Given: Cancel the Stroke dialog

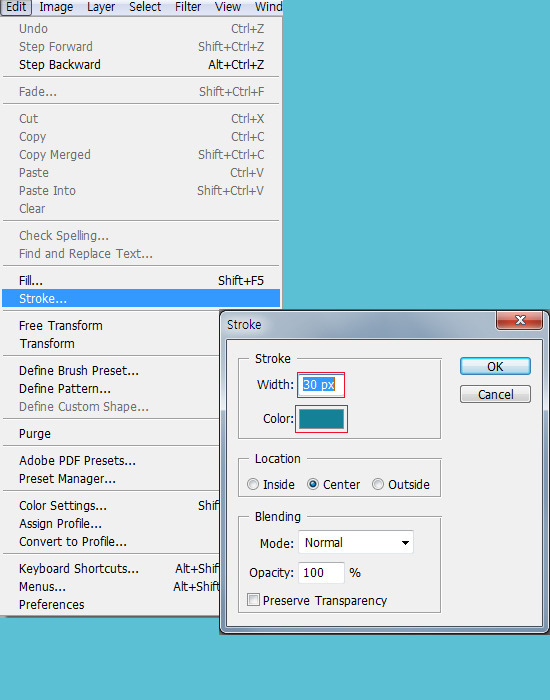Looking at the screenshot, I should [495, 395].
